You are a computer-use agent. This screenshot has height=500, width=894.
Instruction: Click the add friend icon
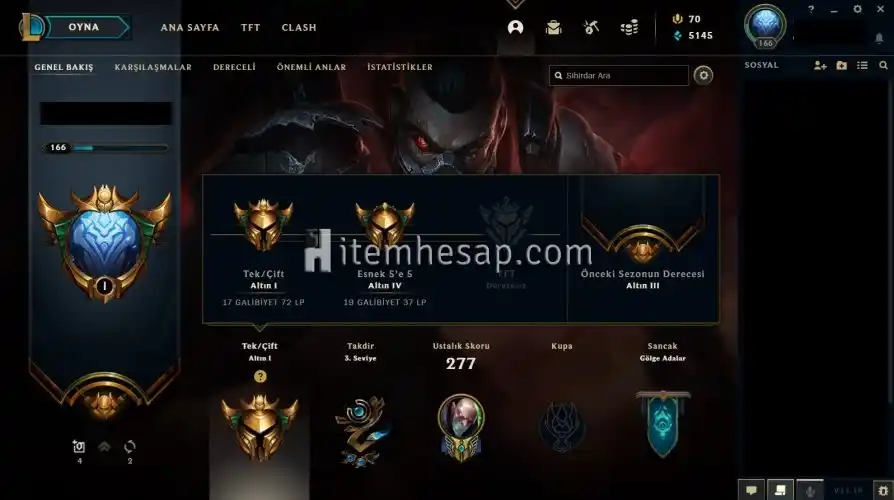pos(820,66)
